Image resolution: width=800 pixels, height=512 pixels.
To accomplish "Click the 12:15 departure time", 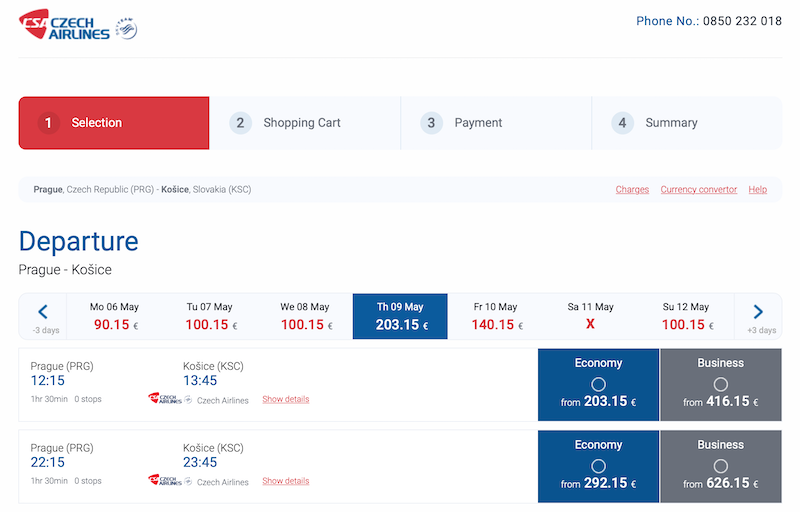I will [x=47, y=381].
